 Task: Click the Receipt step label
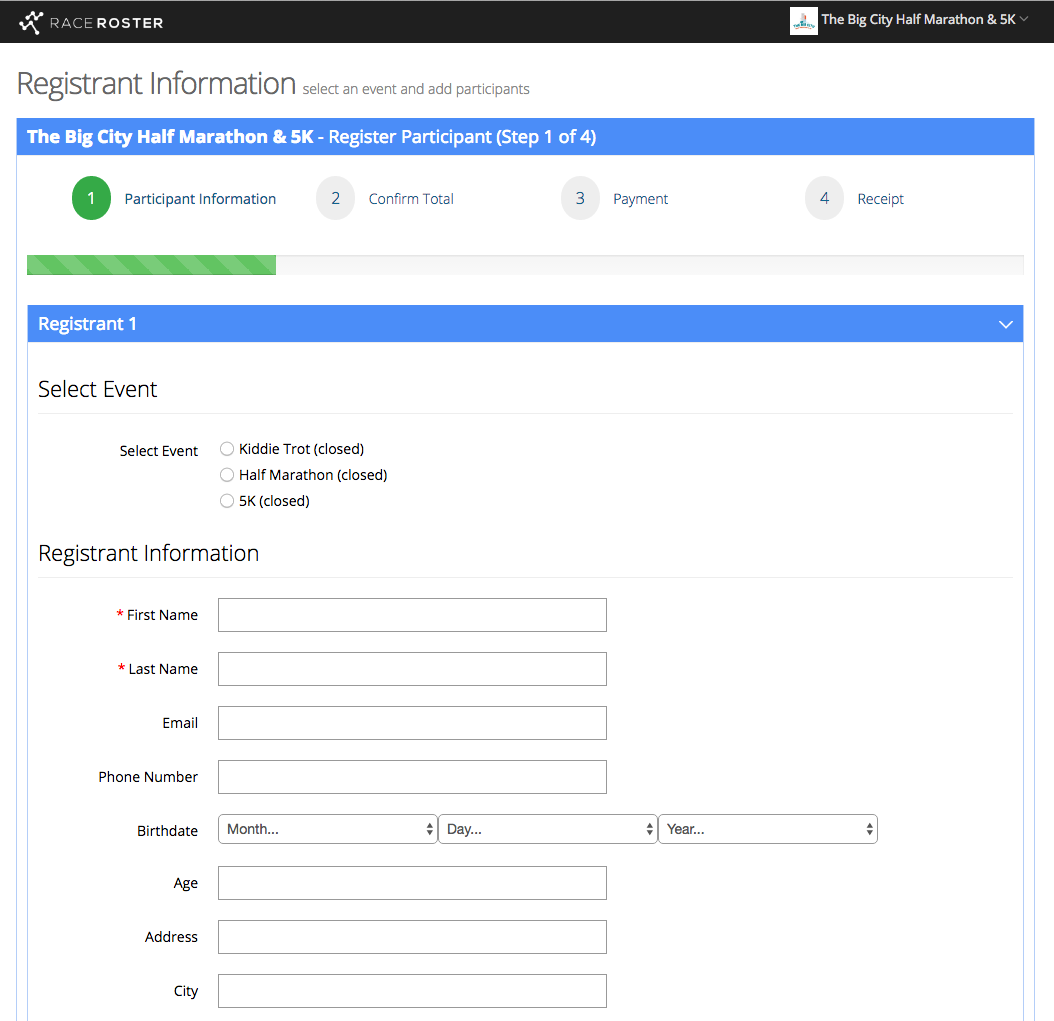880,199
